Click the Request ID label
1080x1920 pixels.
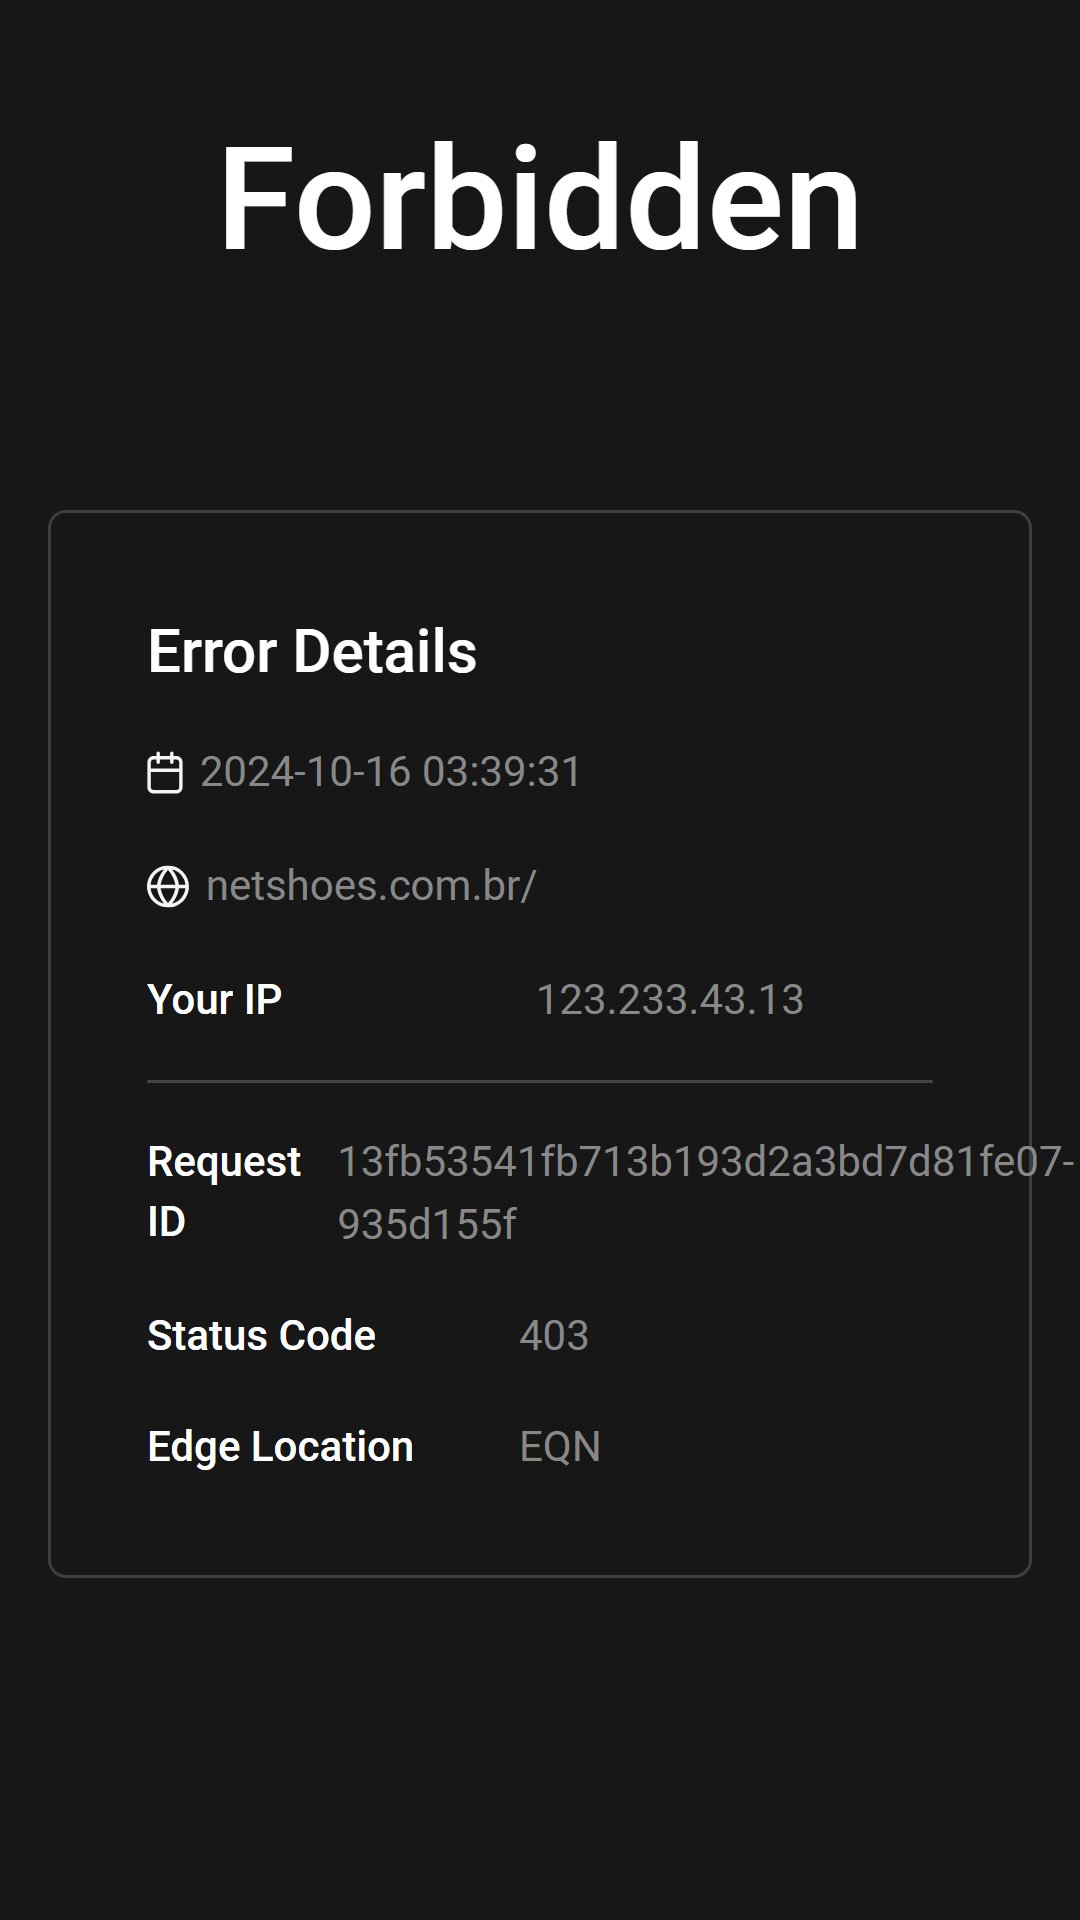(224, 1191)
